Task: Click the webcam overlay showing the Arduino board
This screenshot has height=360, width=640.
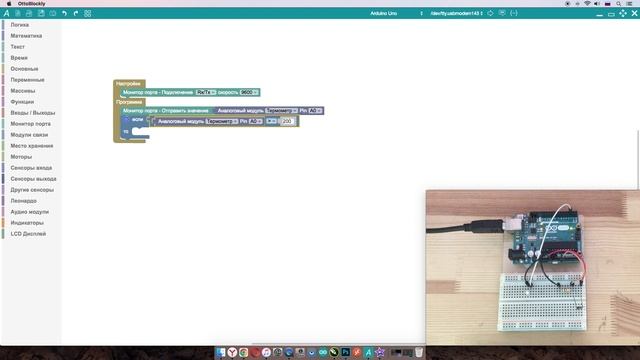Action: click(x=532, y=267)
